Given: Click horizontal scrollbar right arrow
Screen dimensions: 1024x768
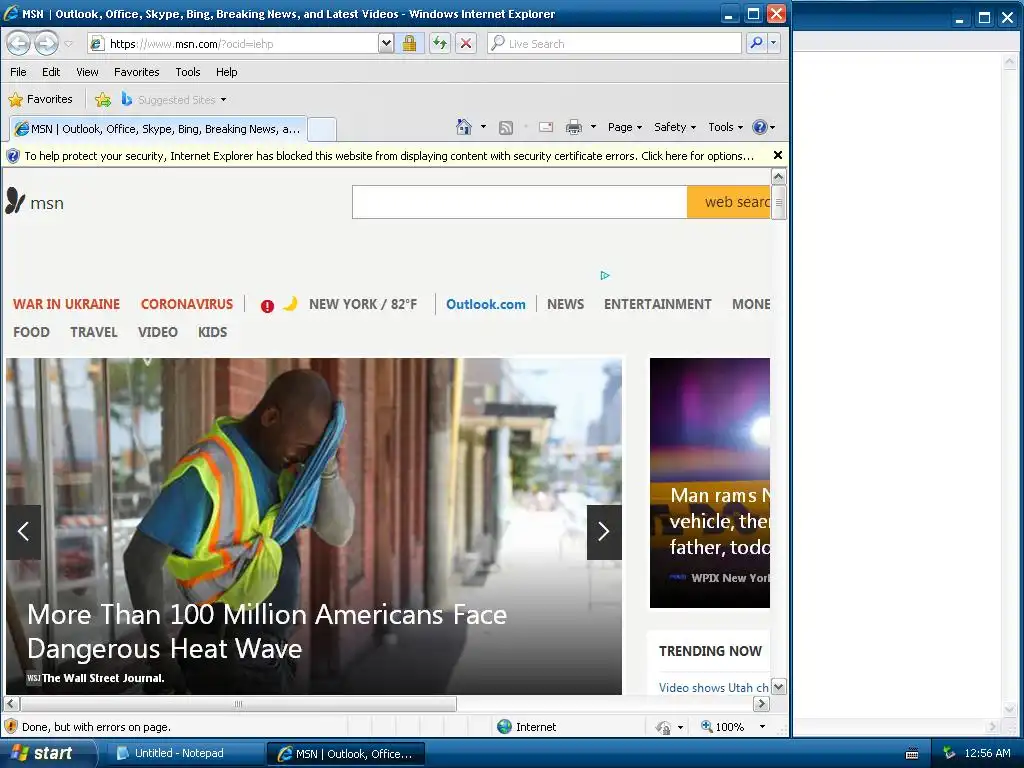Looking at the screenshot, I should (x=761, y=704).
